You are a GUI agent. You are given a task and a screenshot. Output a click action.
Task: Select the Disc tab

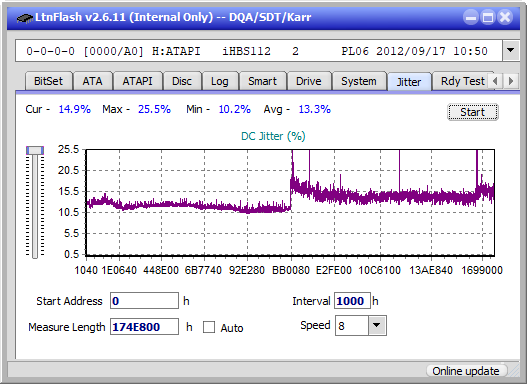pyautogui.click(x=182, y=81)
